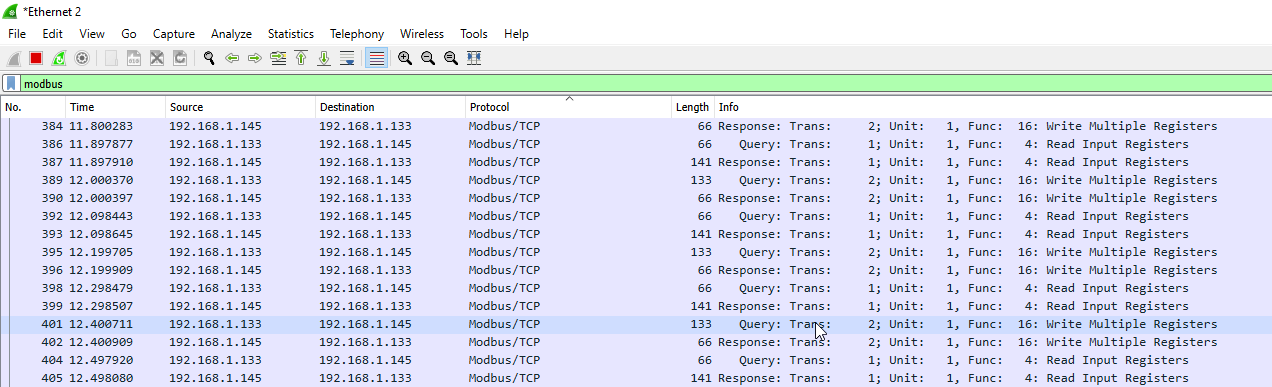
Task: Select packet 399 at time 12.298507
Action: (636, 306)
